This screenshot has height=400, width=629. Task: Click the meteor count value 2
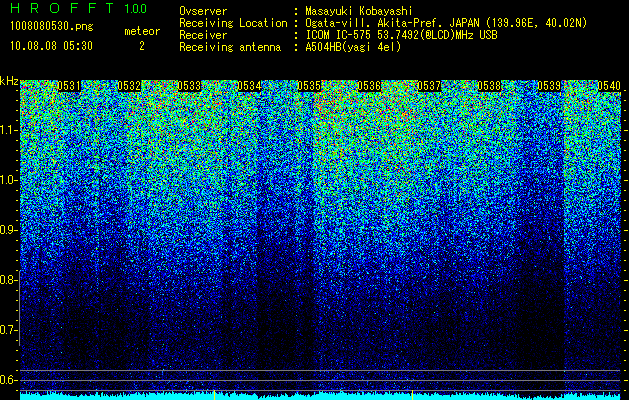142,46
